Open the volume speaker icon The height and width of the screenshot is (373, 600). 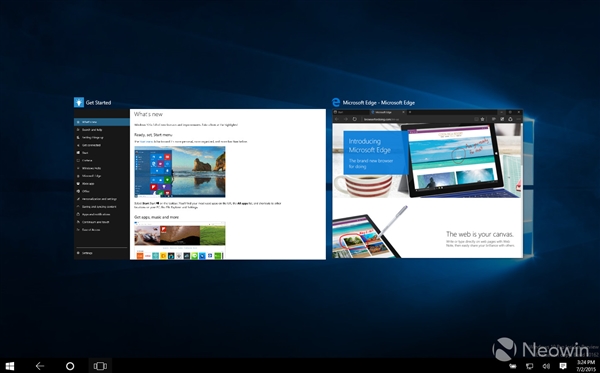point(546,366)
